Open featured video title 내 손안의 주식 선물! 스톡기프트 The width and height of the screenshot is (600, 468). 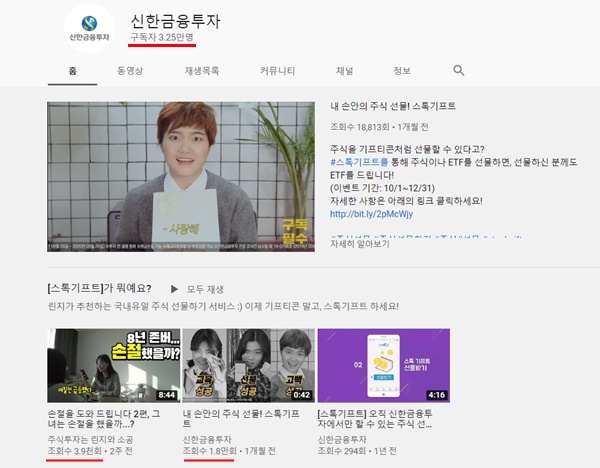[x=393, y=106]
